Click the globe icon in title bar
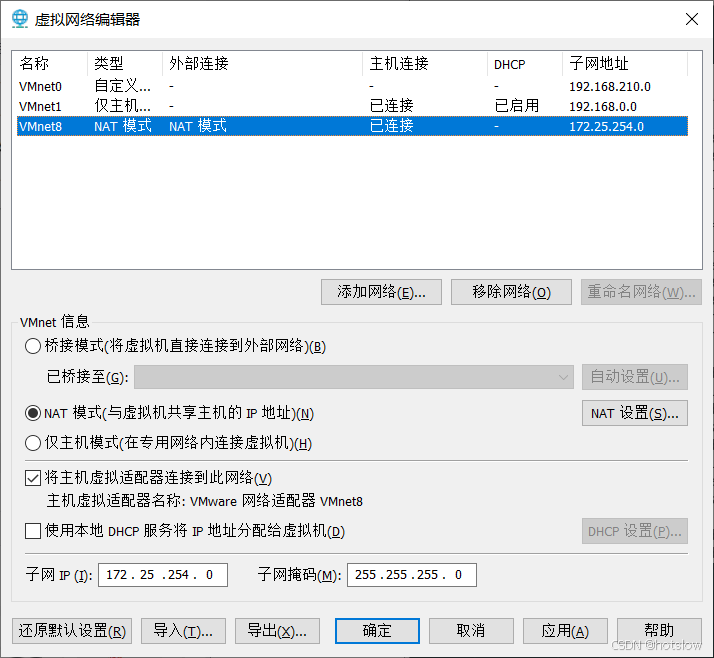Viewport: 714px width, 658px height. (20, 19)
